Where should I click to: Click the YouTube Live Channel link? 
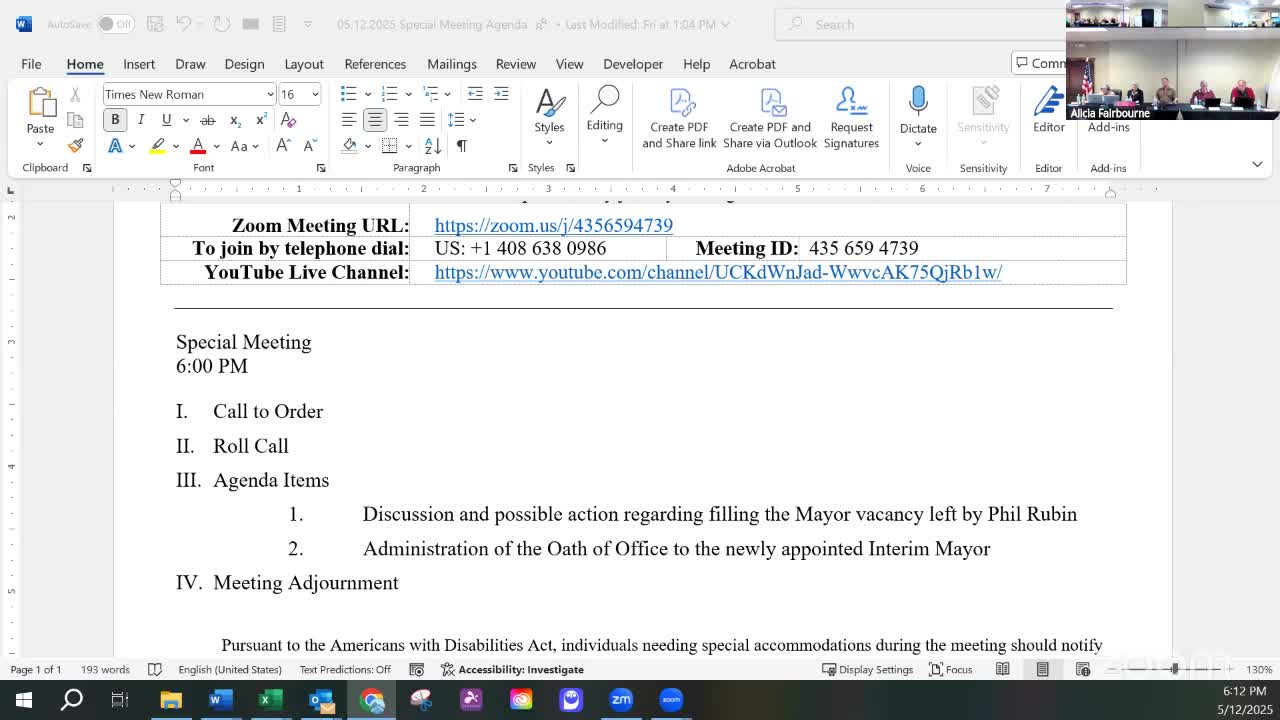pyautogui.click(x=717, y=272)
